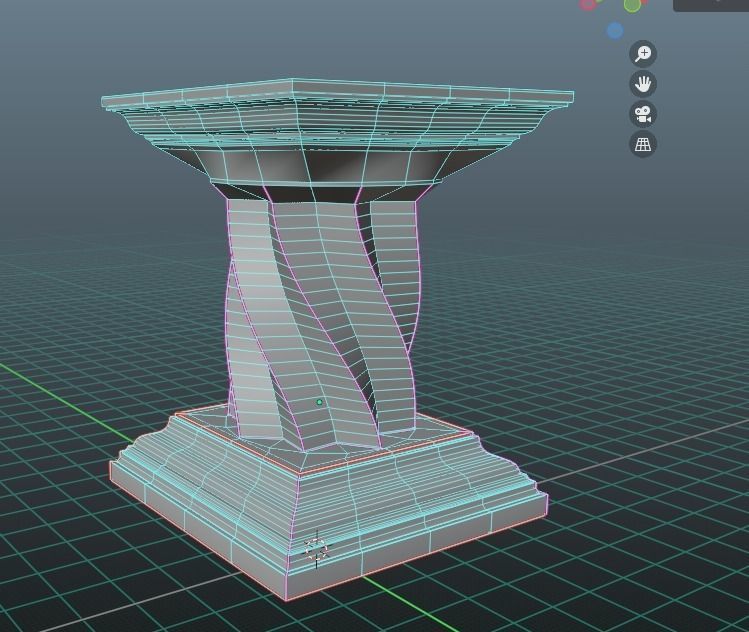Viewport: 749px width, 632px height.
Task: Toggle the camera view icon
Action: (x=643, y=114)
